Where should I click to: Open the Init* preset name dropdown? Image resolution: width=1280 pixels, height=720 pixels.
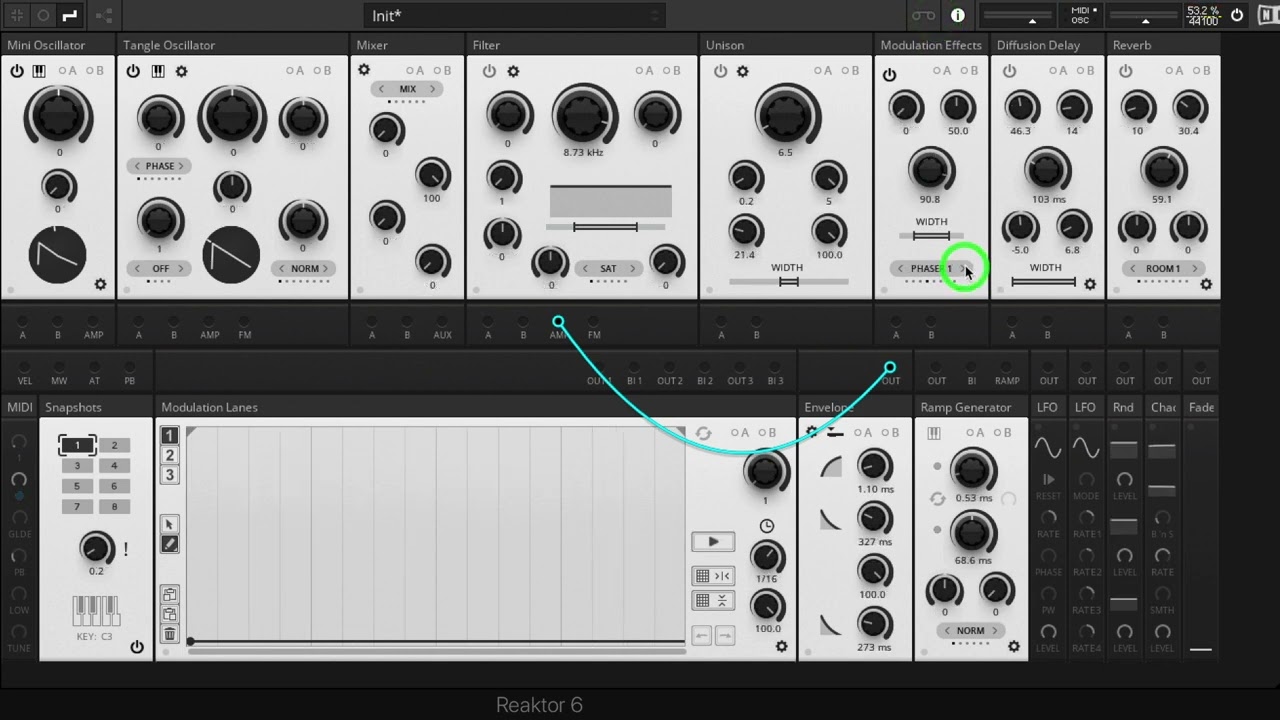[x=514, y=16]
